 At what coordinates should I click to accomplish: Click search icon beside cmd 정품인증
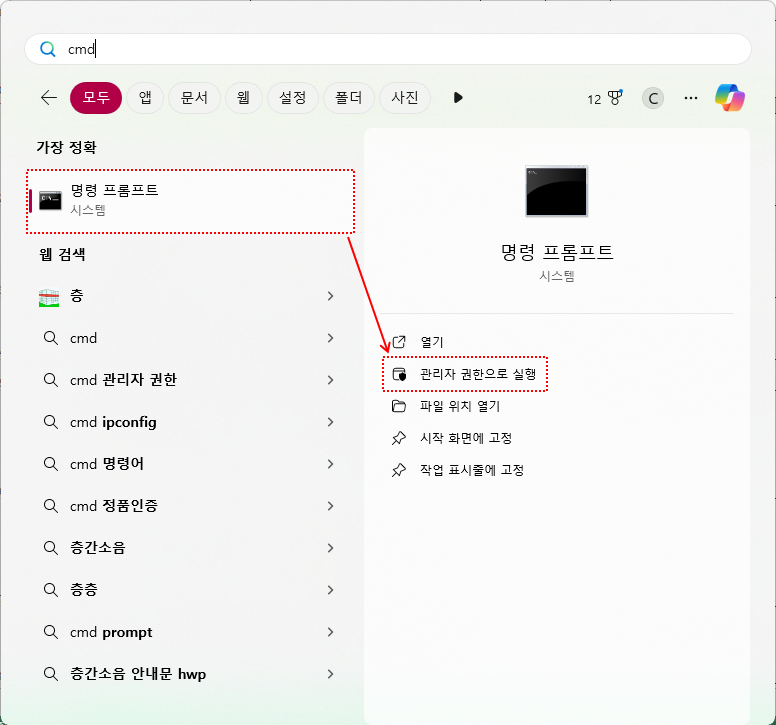[x=50, y=506]
